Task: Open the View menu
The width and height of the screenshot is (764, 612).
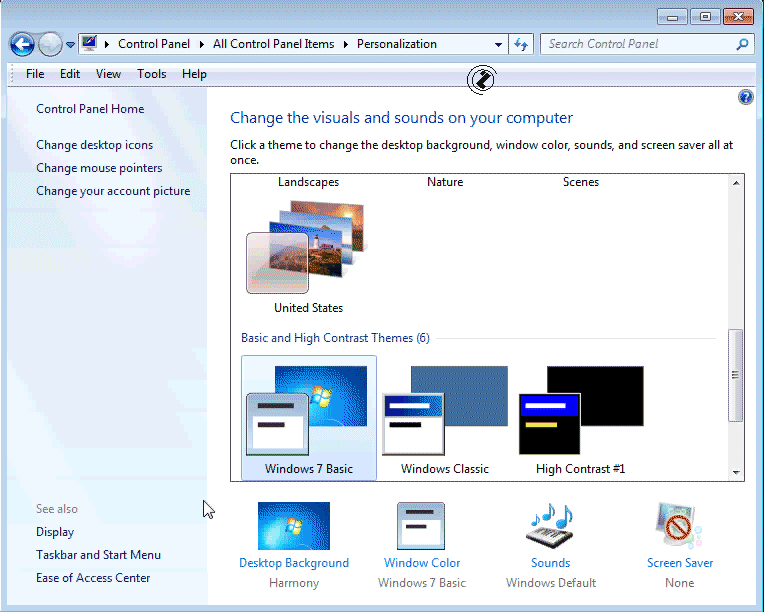Action: click(108, 74)
